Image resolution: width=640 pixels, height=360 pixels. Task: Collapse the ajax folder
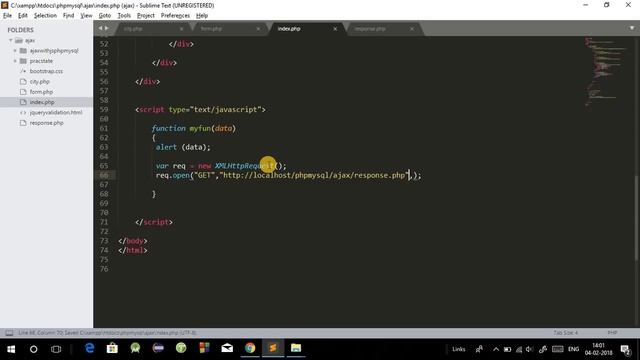coord(11,40)
